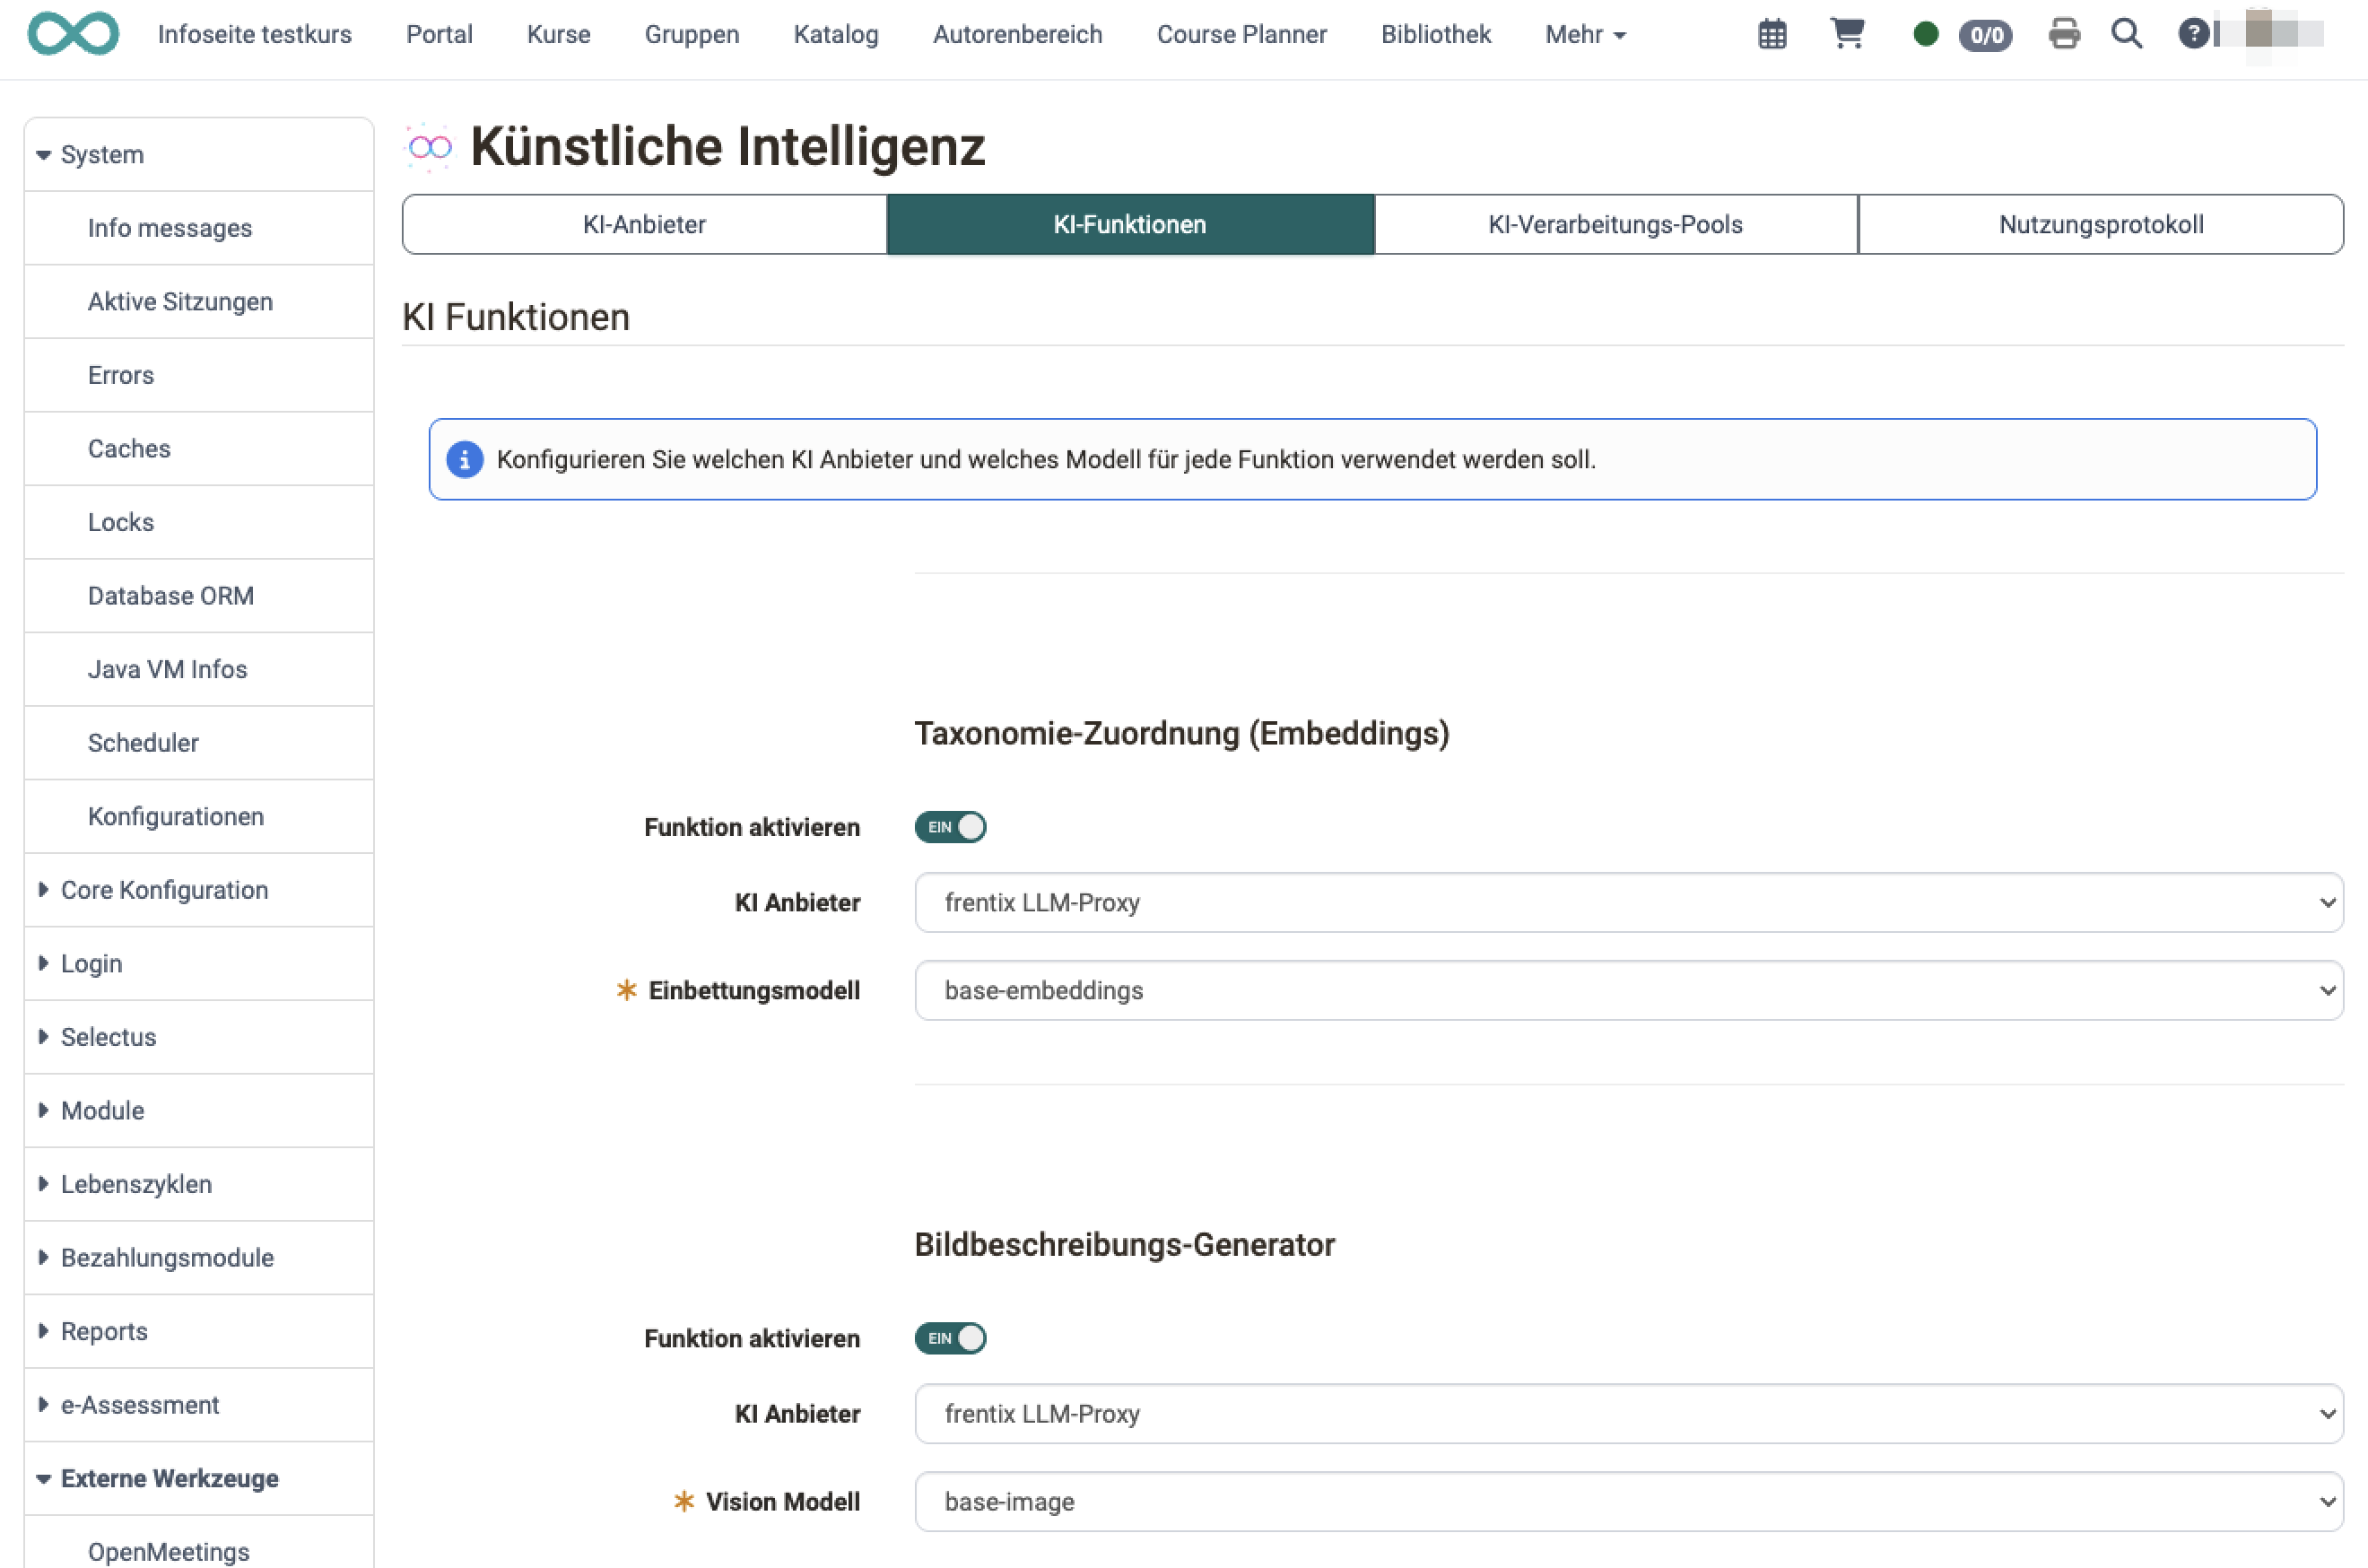The width and height of the screenshot is (2368, 1568).
Task: Toggle Funktion aktivieren for Taxonomie-Zuordnung
Action: tap(950, 827)
